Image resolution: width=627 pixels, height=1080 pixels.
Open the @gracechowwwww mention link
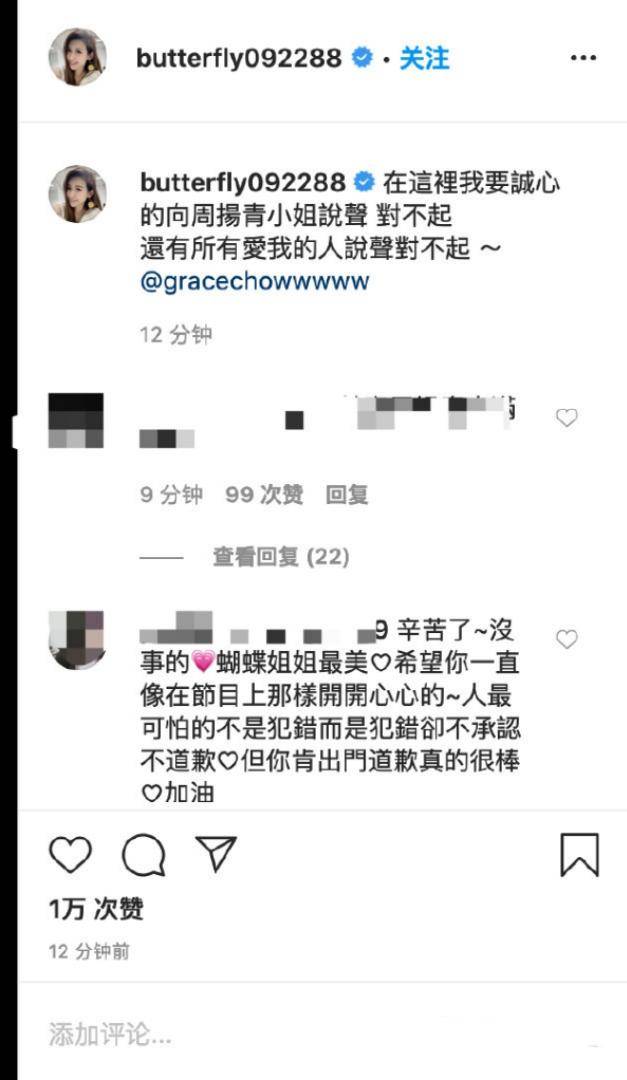coord(255,281)
